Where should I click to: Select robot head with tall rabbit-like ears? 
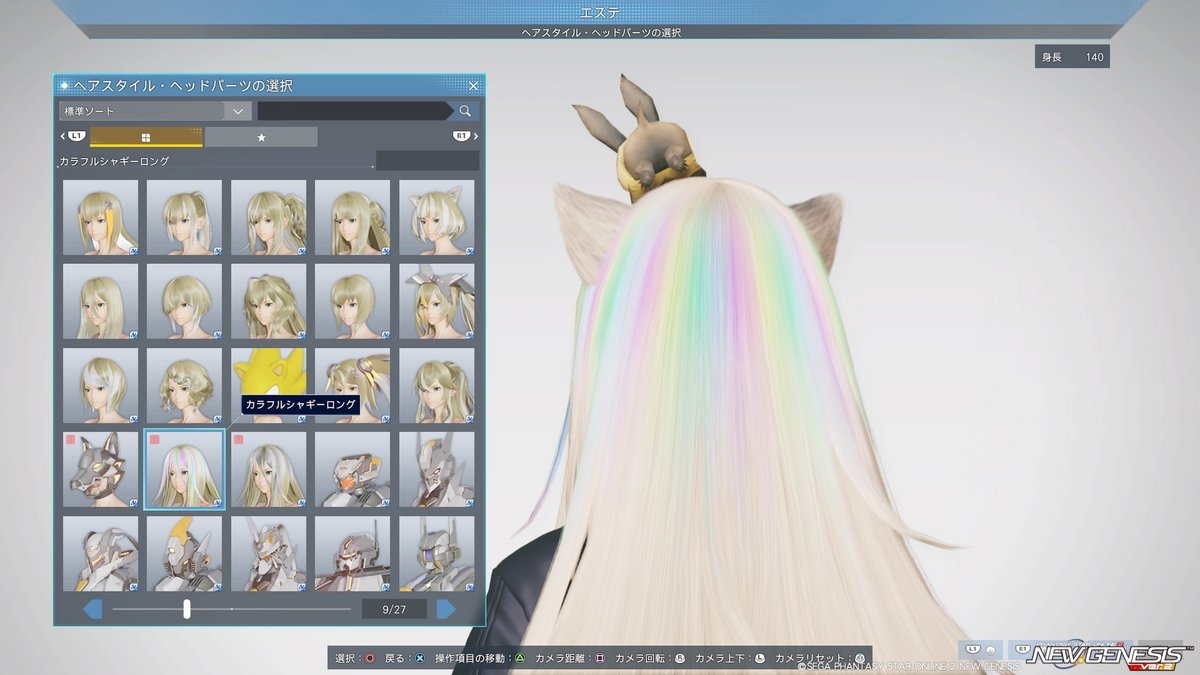pyautogui.click(x=436, y=470)
